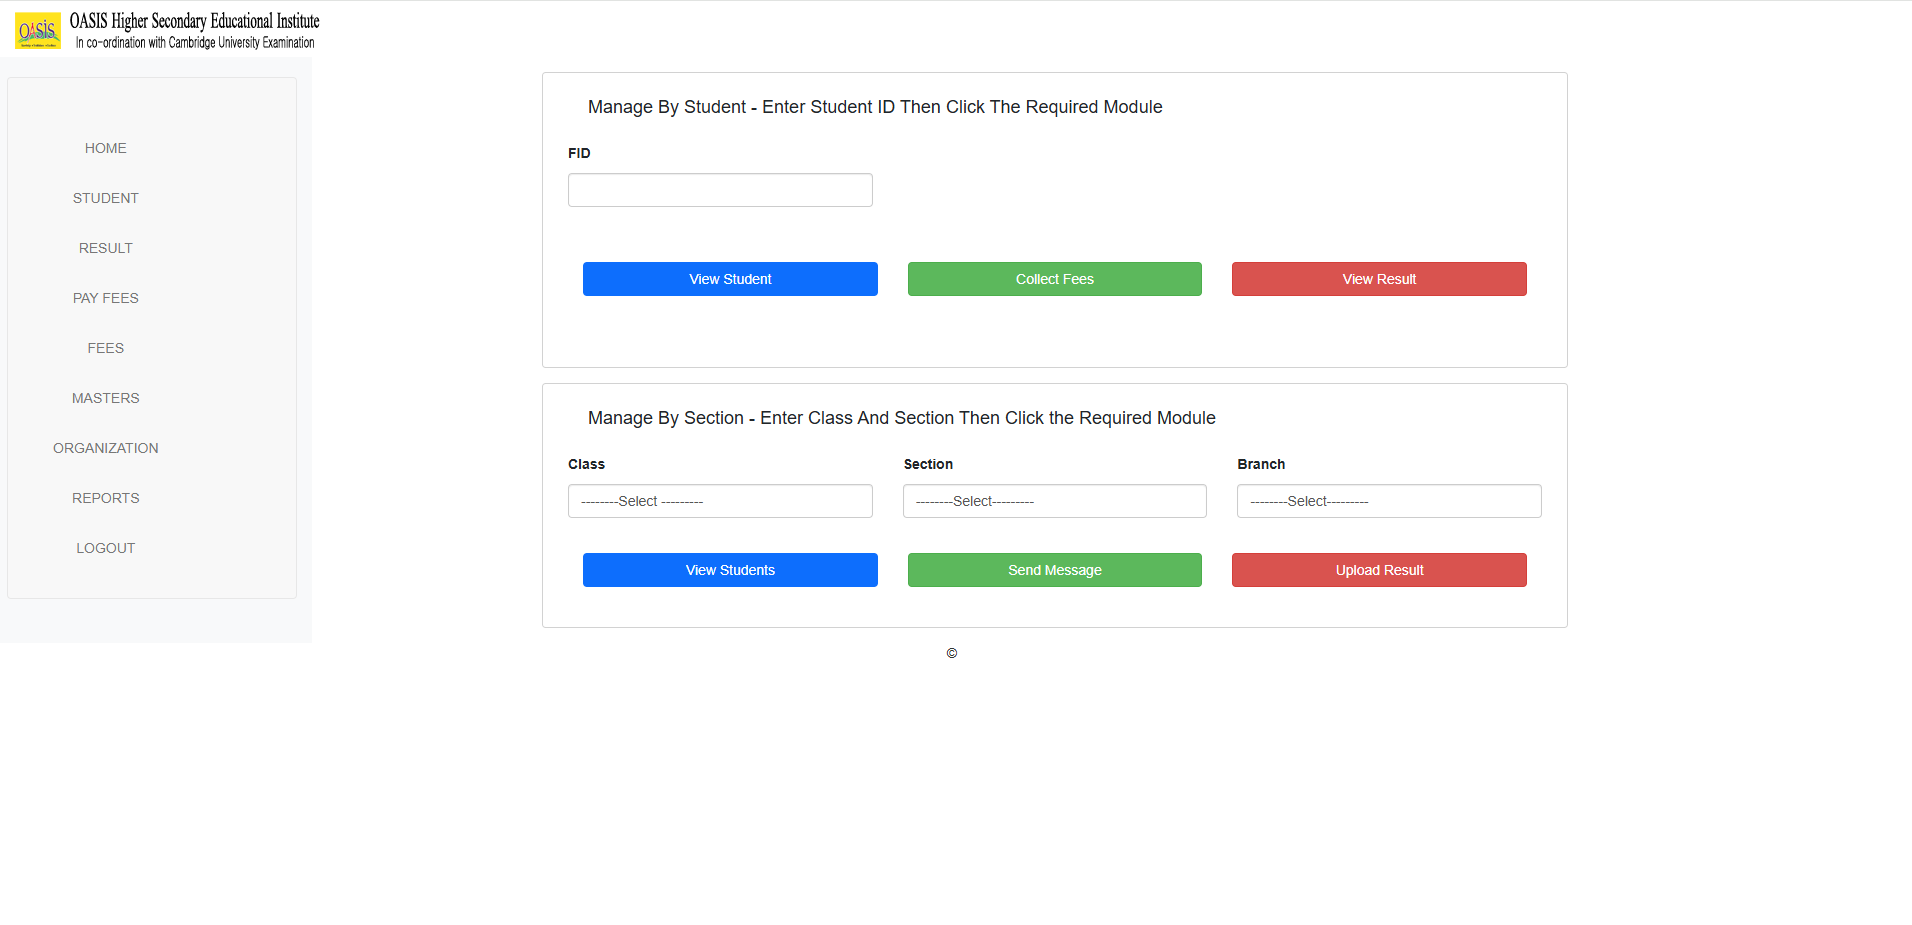Image resolution: width=1912 pixels, height=925 pixels.
Task: Open the ORGANIZATION page
Action: [x=105, y=448]
